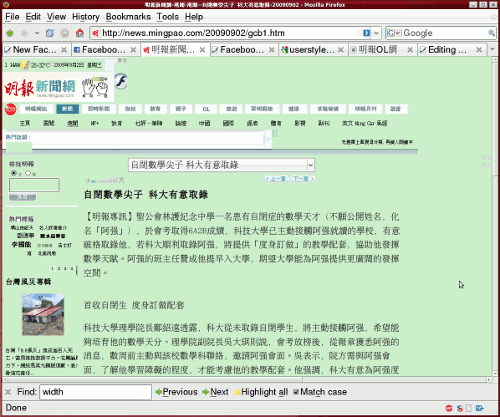Go back with the green Back arrow
Viewport: 500px width, 417px height.
(x=10, y=33)
